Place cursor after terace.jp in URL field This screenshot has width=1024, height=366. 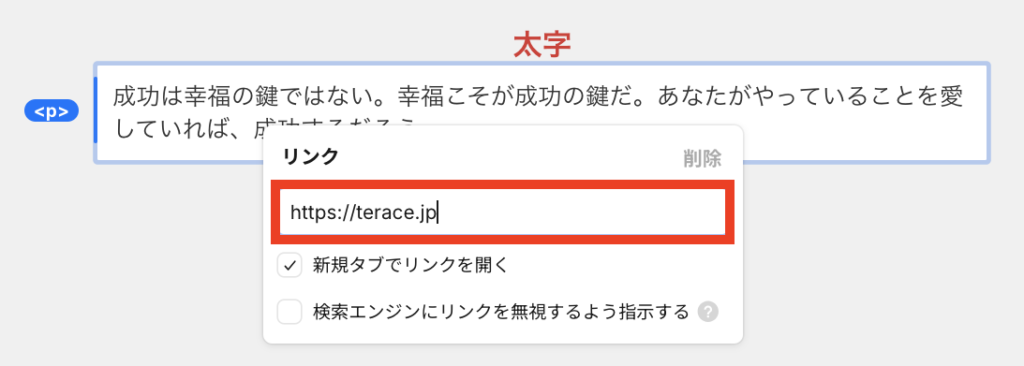pos(438,213)
